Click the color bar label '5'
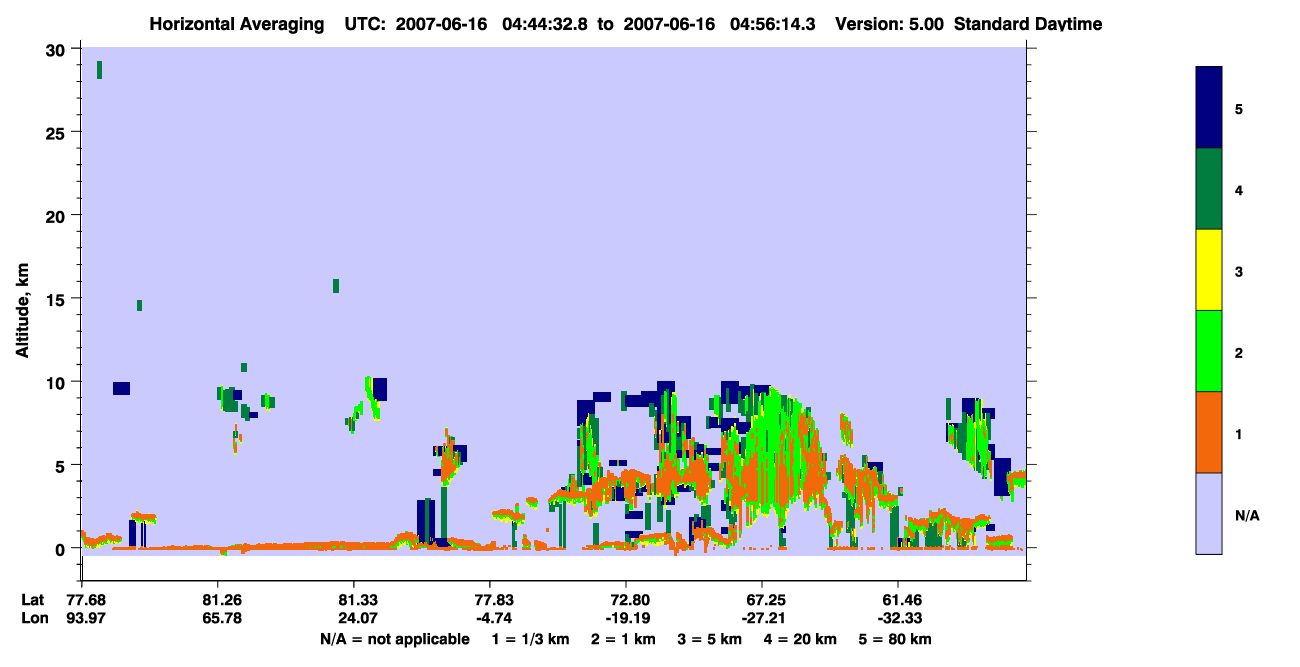1300x667 pixels. pos(1239,108)
